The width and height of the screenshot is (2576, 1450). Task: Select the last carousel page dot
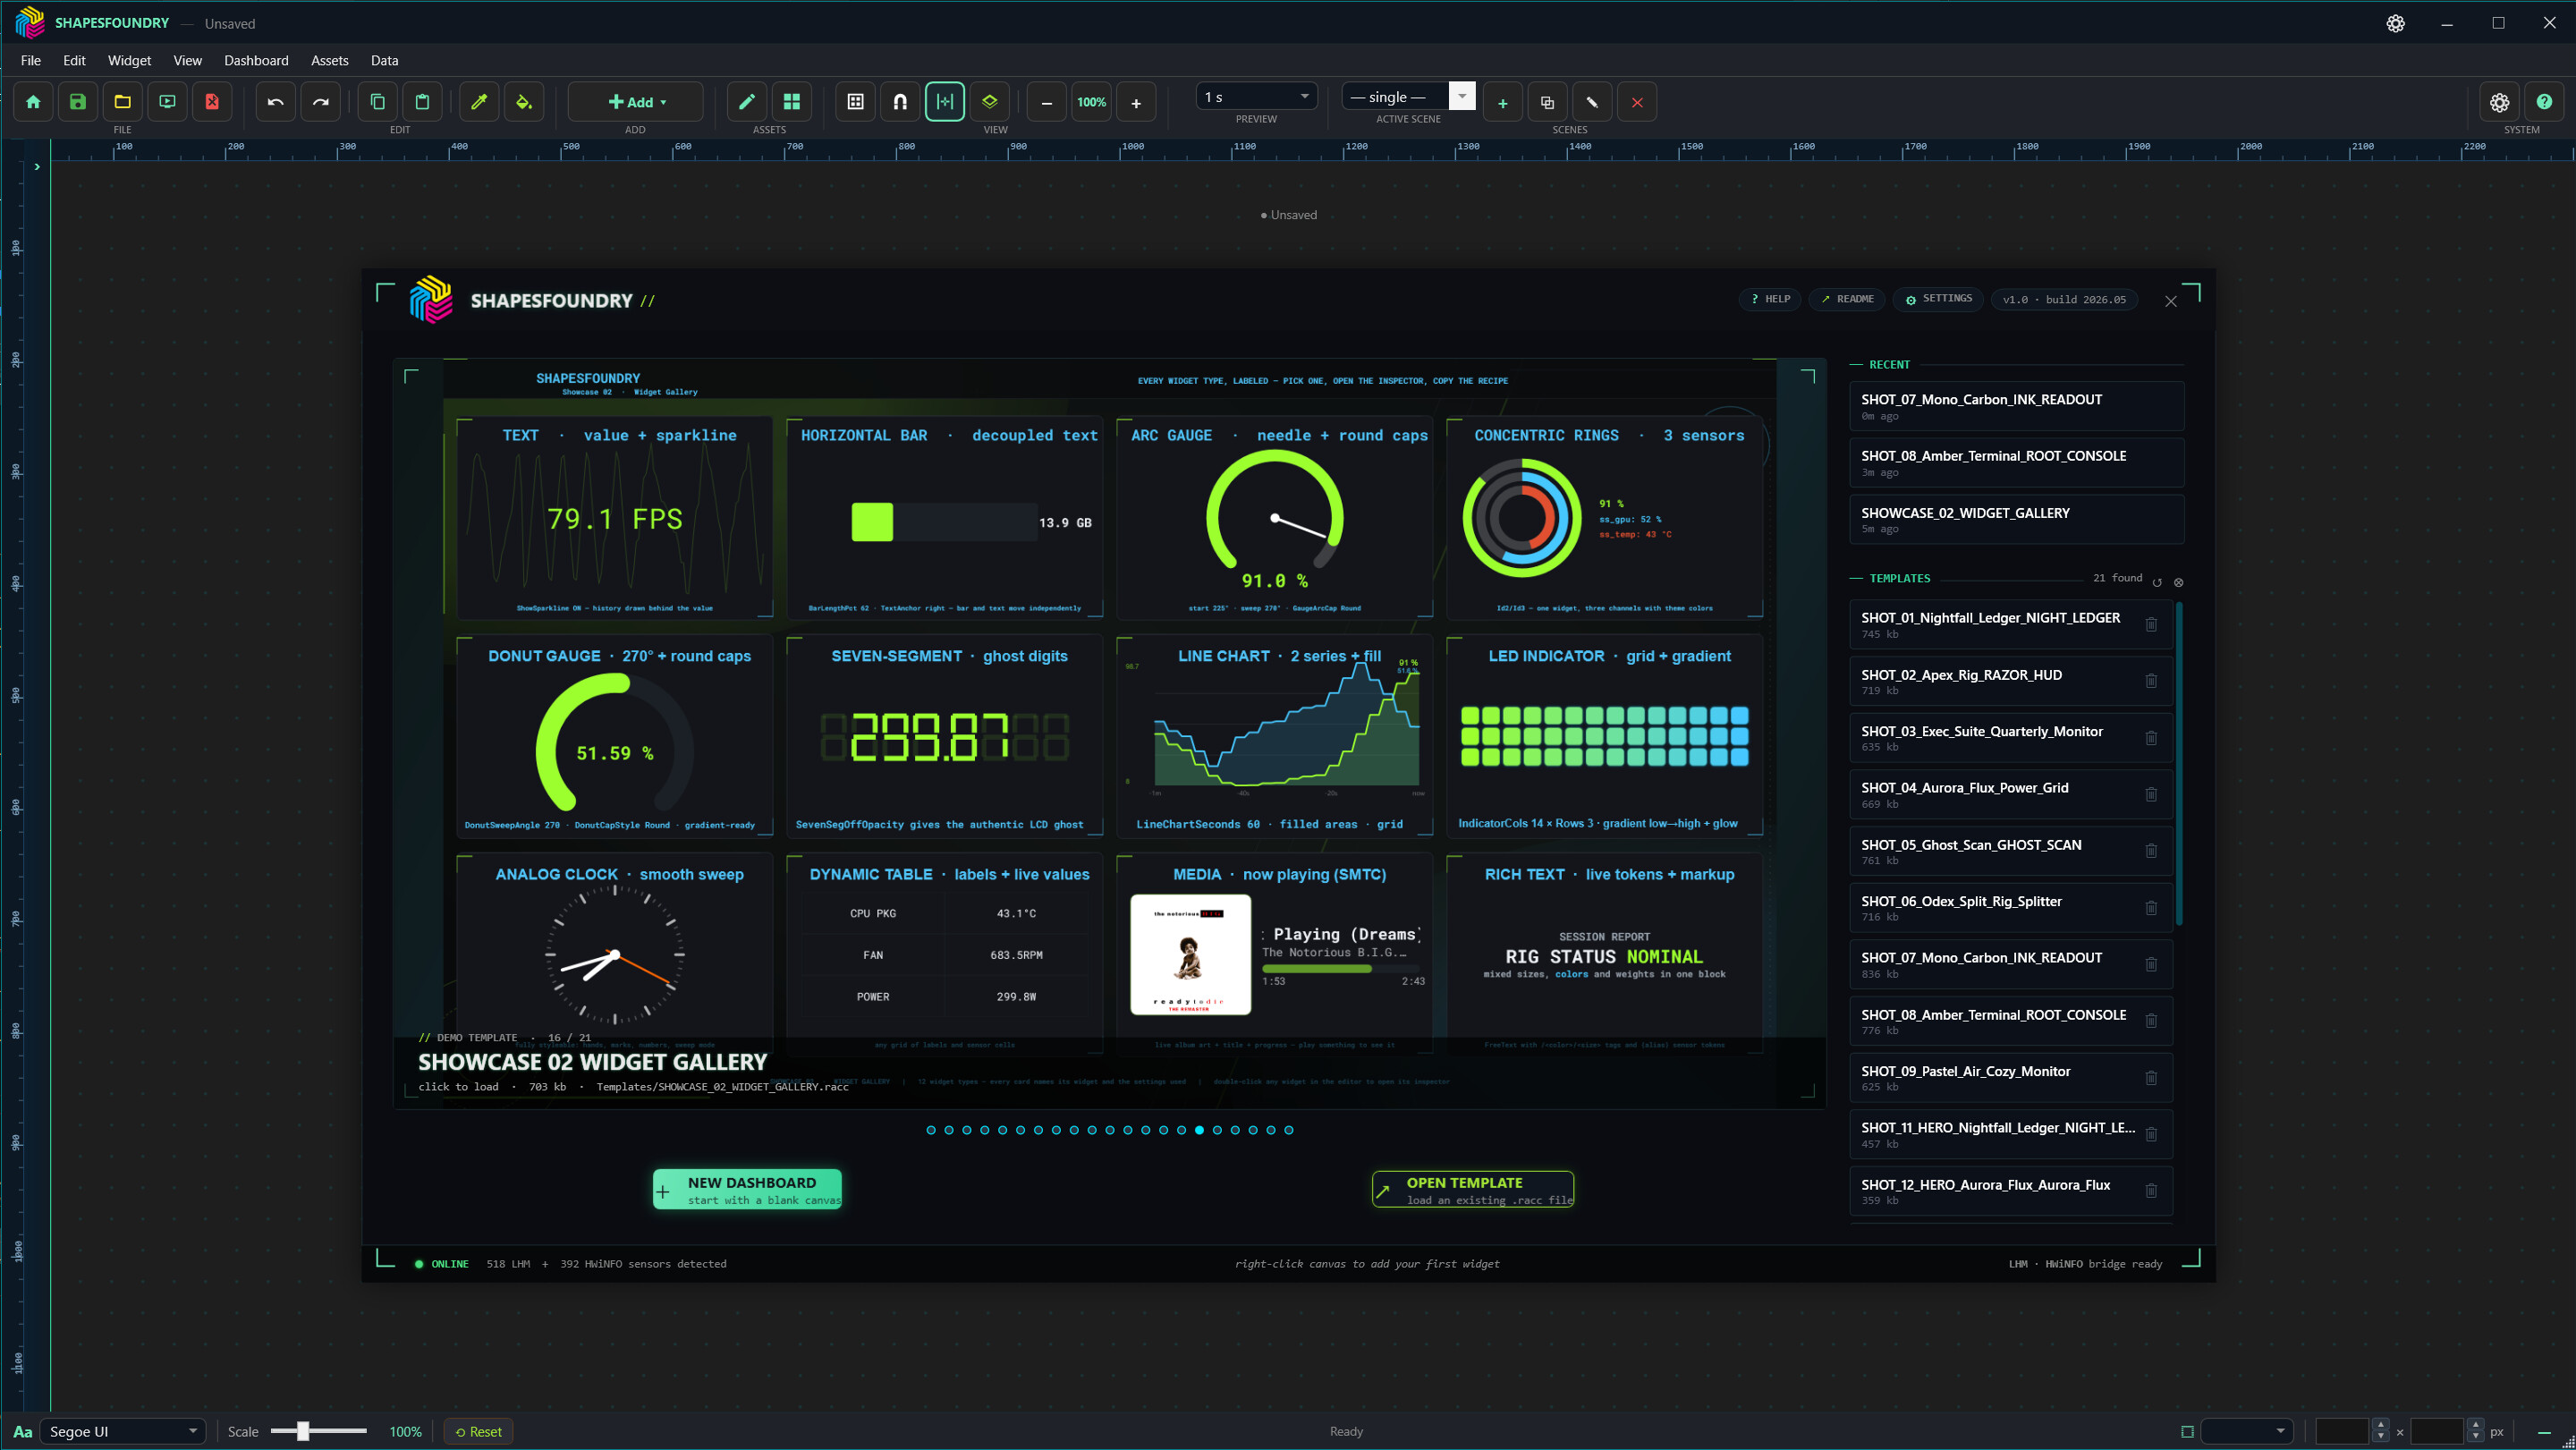(1289, 1130)
